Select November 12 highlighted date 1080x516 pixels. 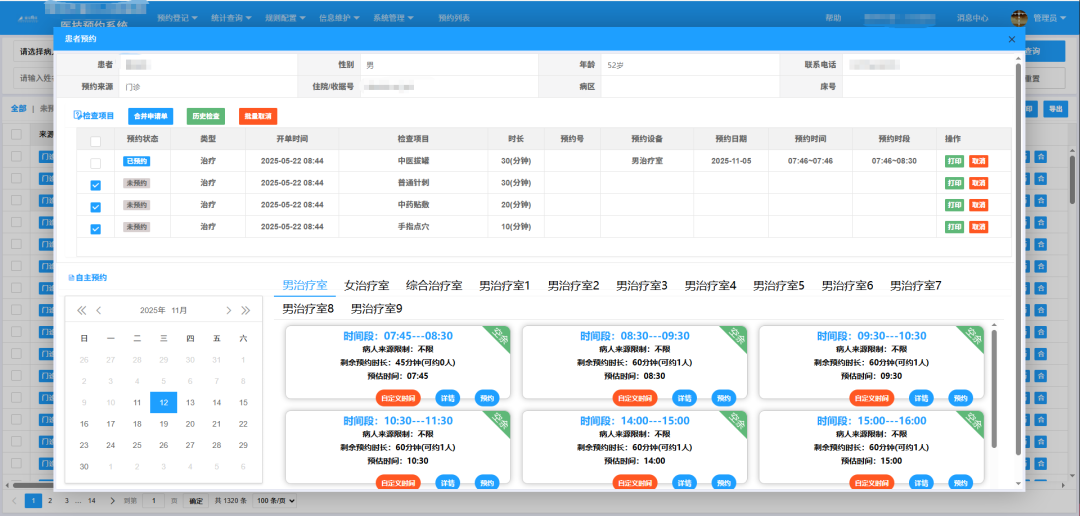tap(164, 402)
